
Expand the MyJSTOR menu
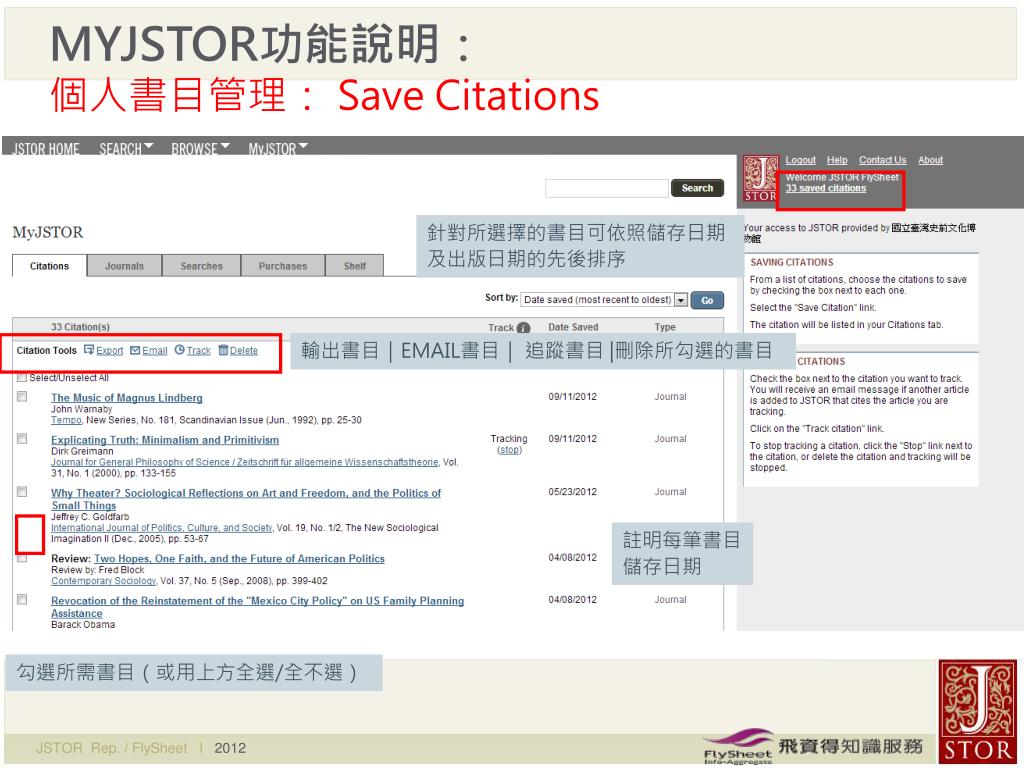278,149
